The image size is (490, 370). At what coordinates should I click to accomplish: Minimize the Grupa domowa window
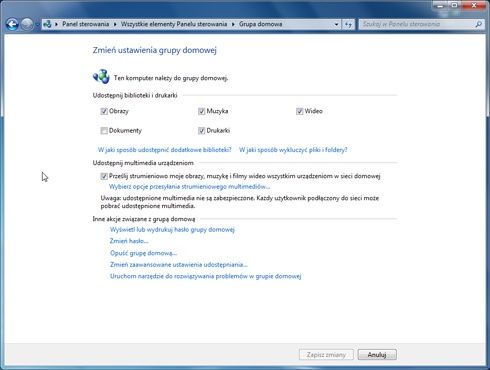click(440, 5)
